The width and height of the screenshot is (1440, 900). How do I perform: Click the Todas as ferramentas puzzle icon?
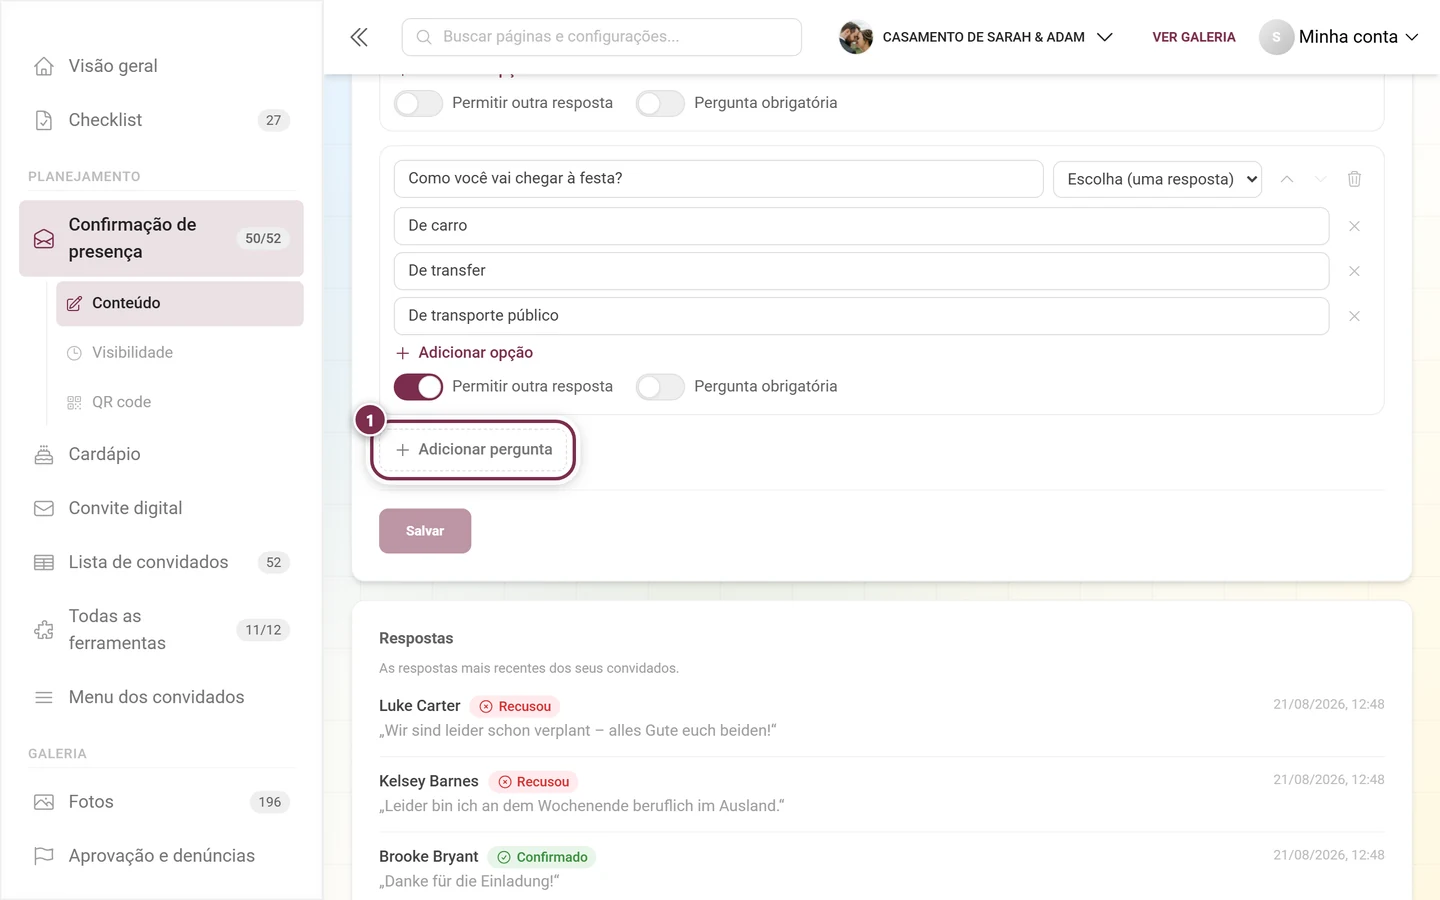[44, 630]
